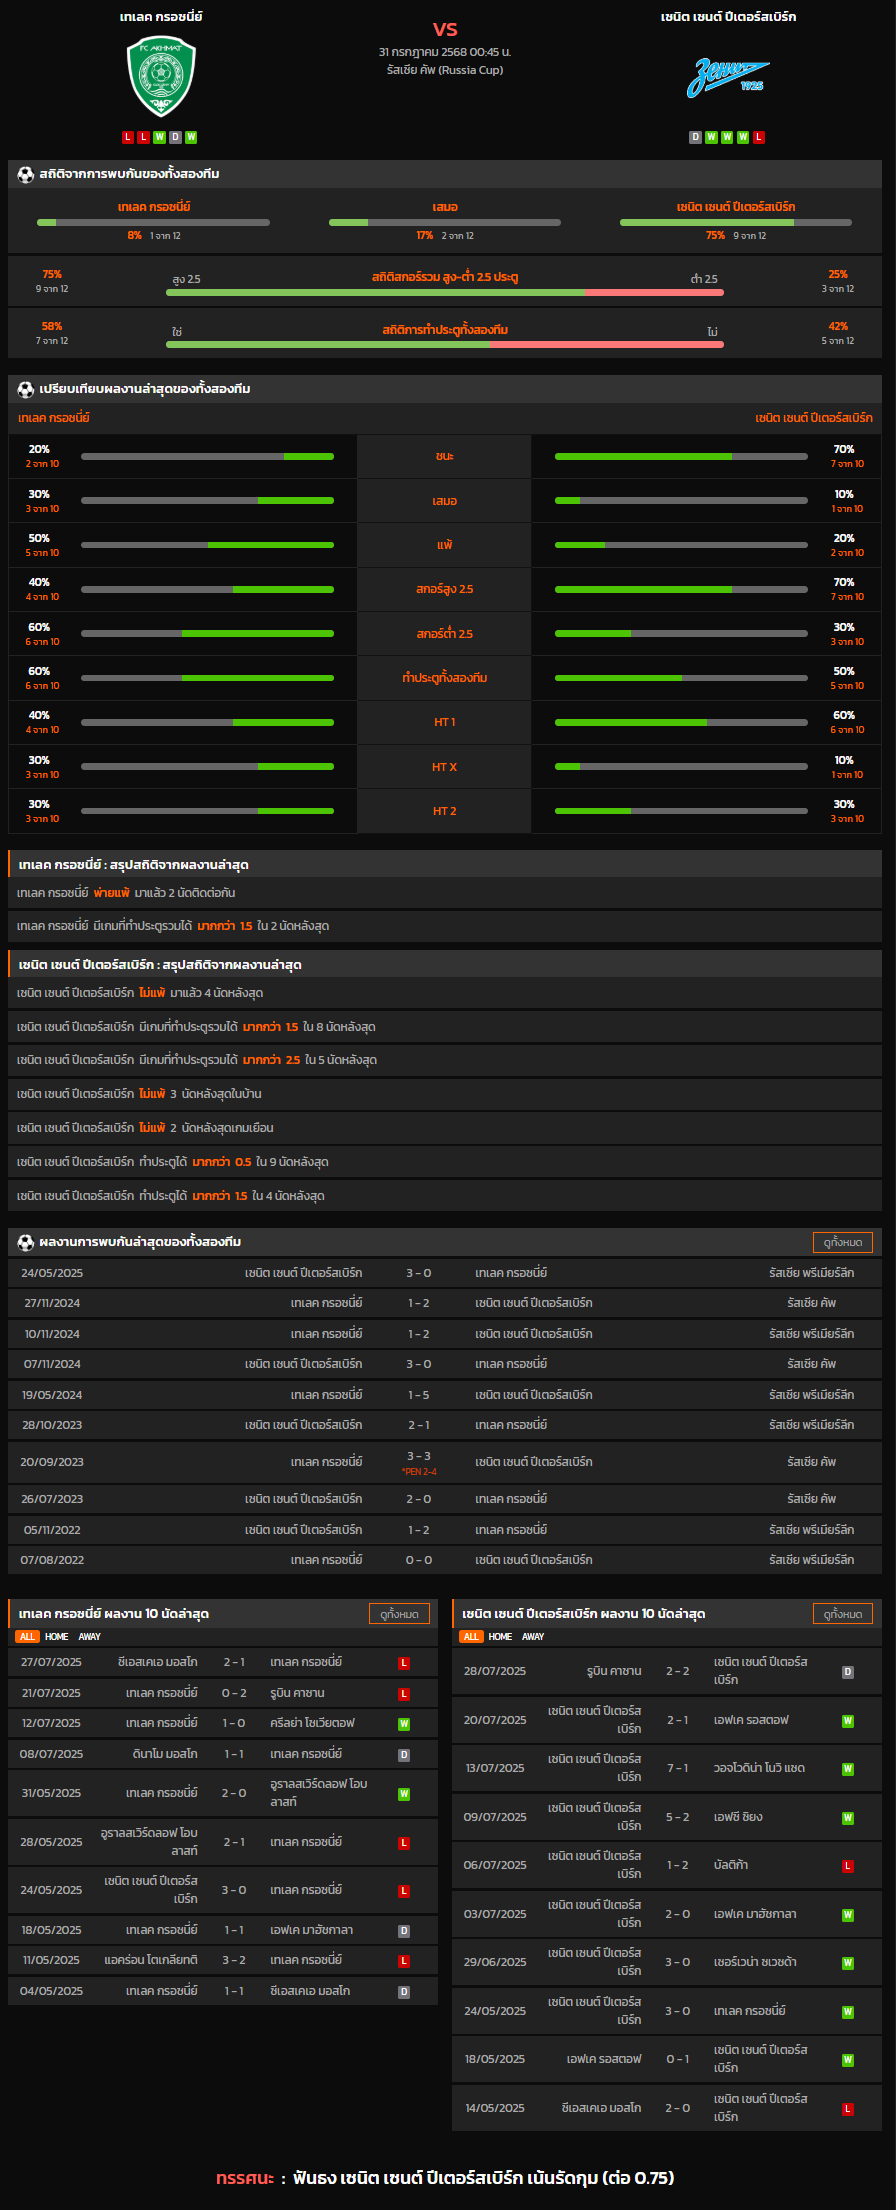Image resolution: width=896 pixels, height=2210 pixels.
Task: Open ดูทั้งหมด for the head-to-head results
Action: (843, 1242)
